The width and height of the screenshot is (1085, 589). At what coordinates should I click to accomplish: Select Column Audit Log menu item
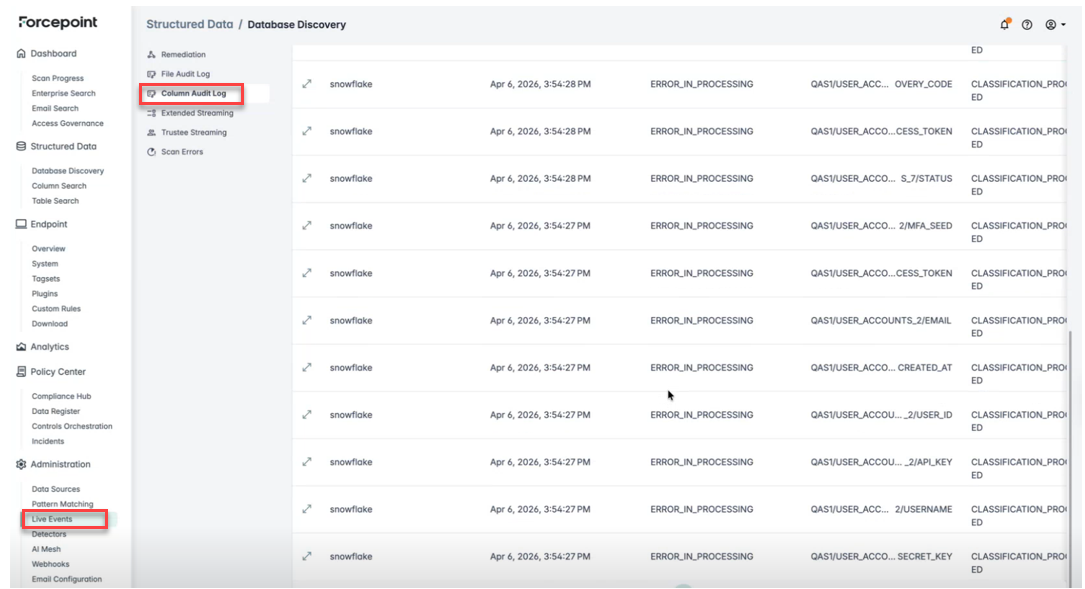[193, 93]
